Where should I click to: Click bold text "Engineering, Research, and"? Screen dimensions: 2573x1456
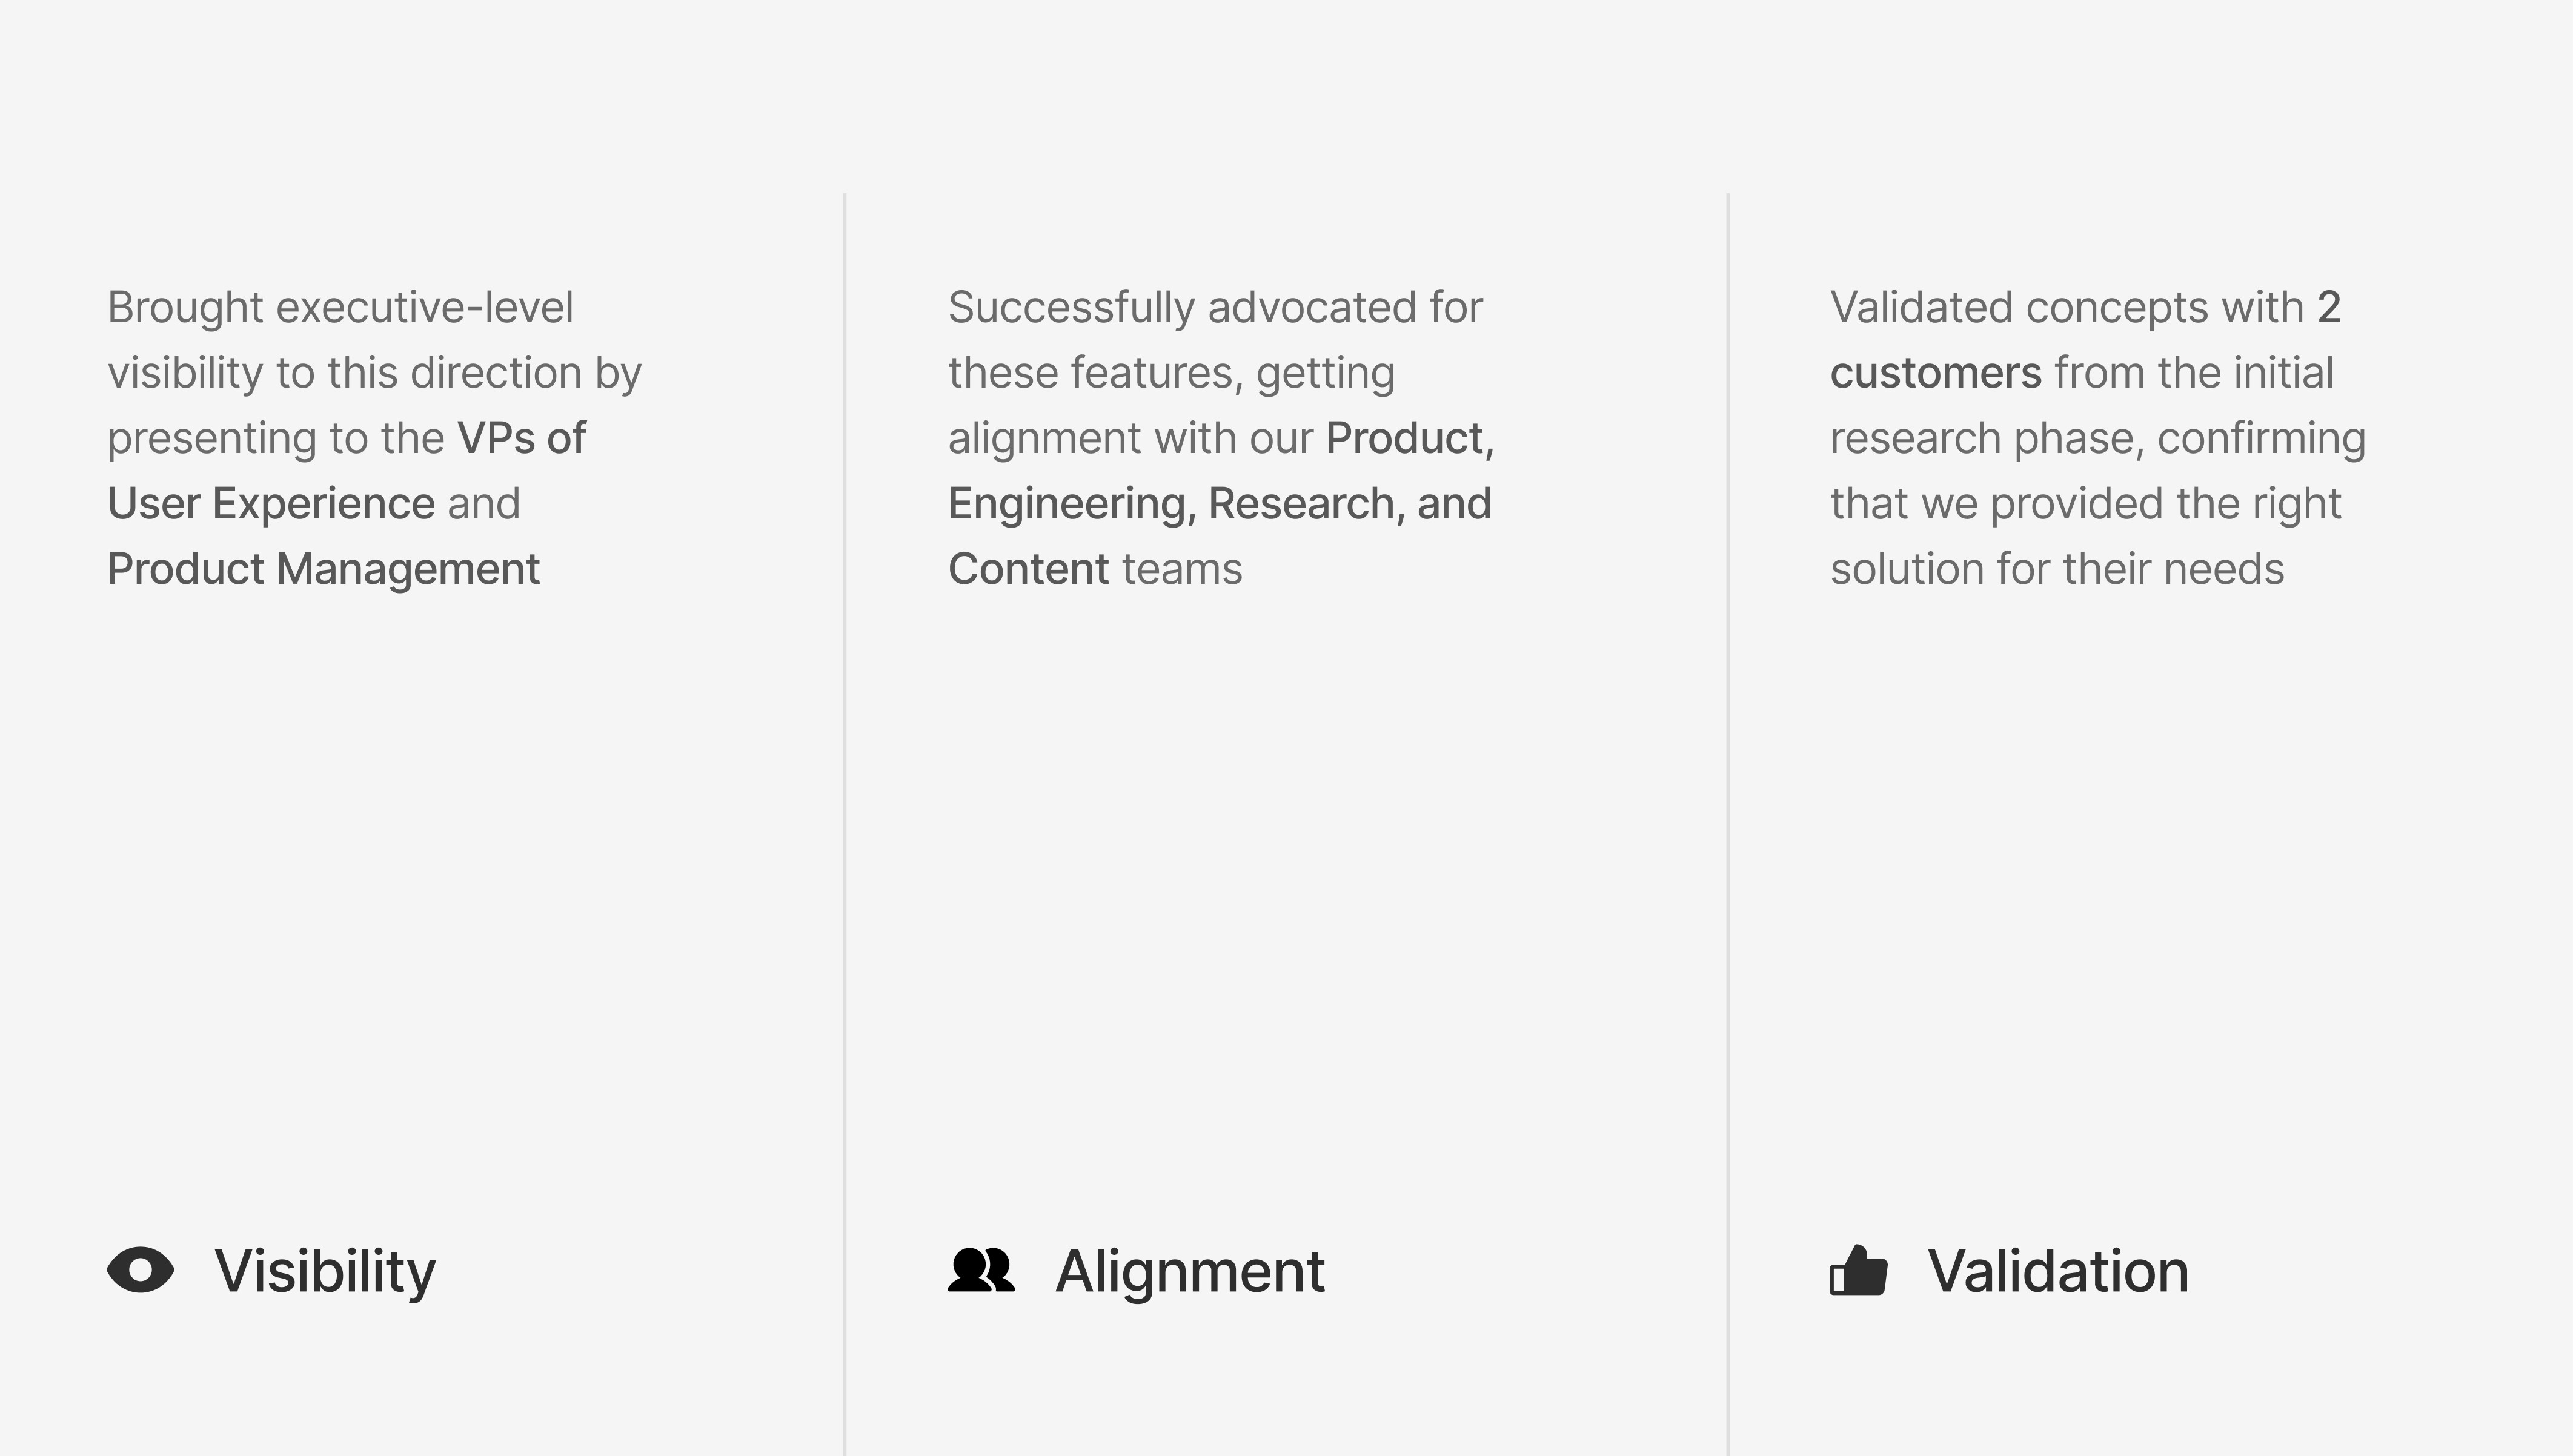[1220, 504]
